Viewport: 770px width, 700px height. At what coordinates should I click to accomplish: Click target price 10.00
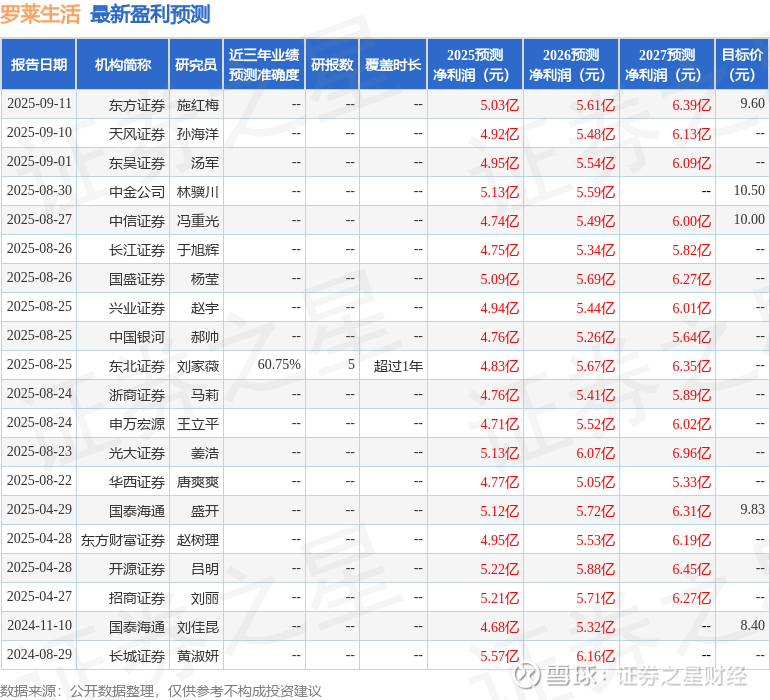pyautogui.click(x=749, y=220)
